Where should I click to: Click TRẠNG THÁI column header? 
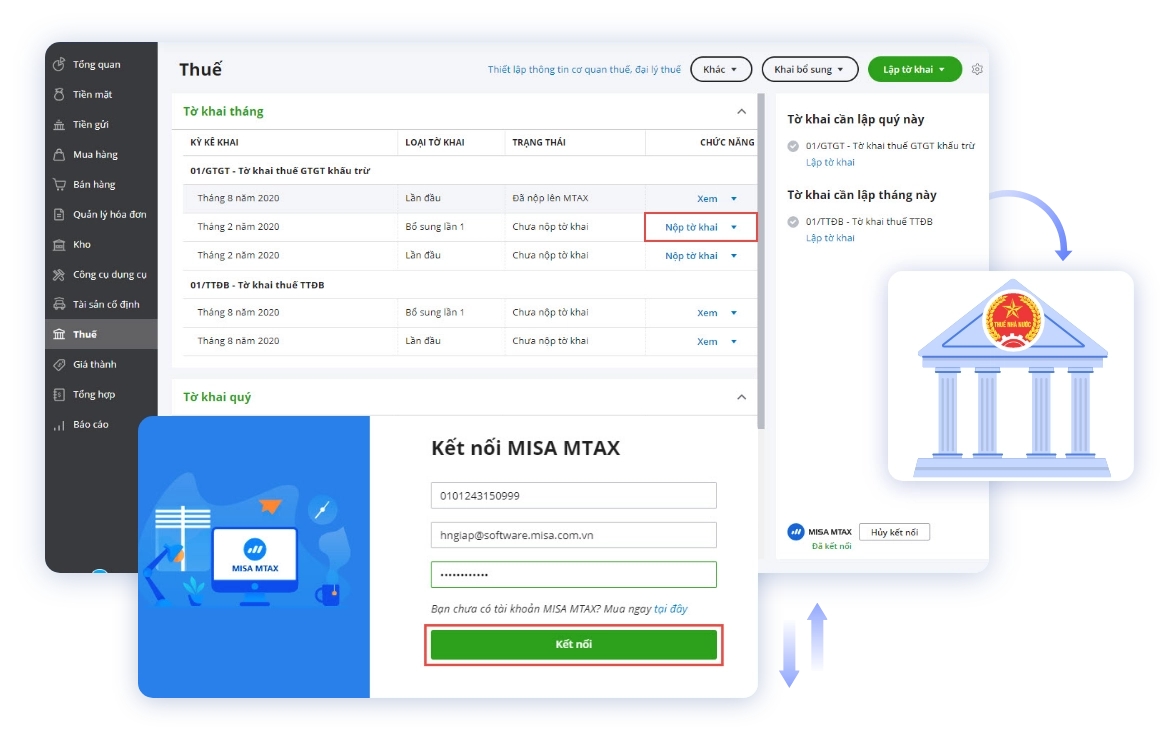pyautogui.click(x=539, y=142)
